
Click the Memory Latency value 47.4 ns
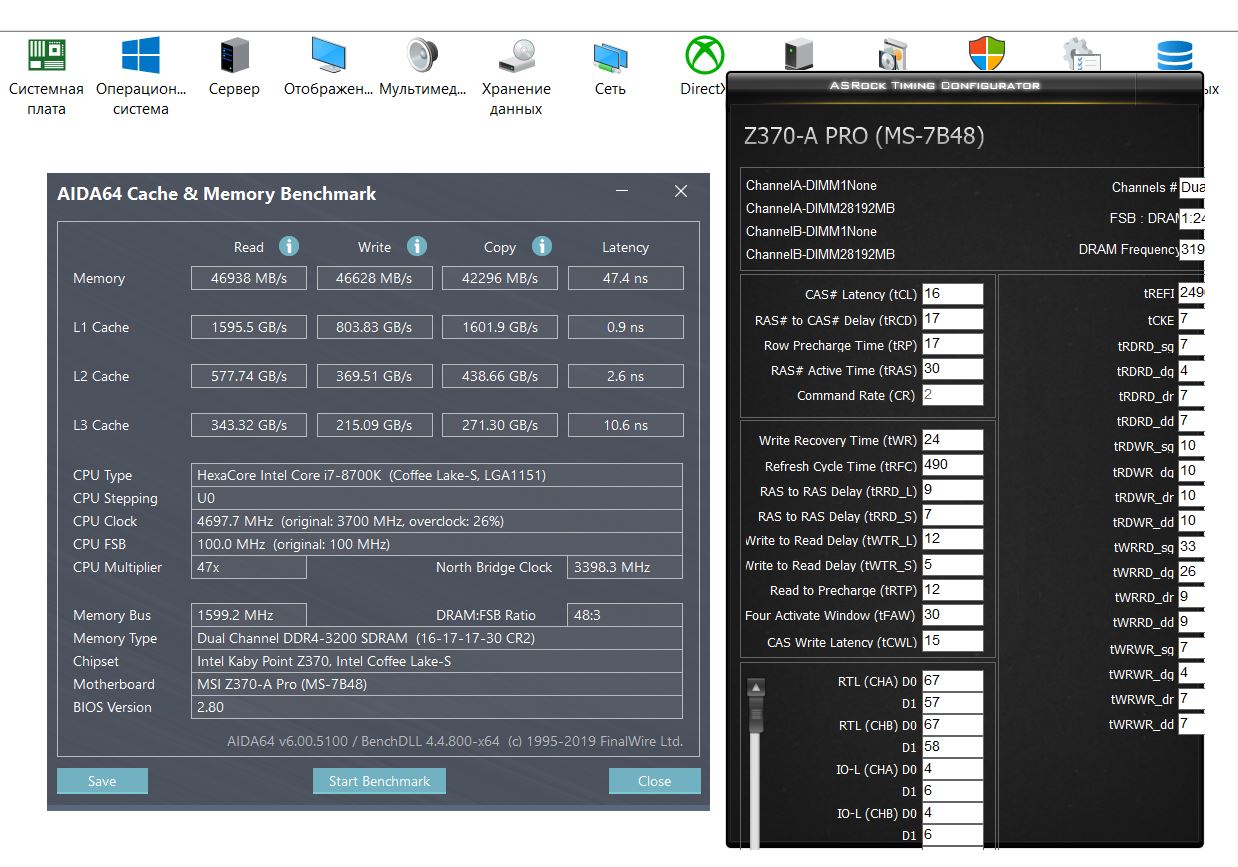626,278
